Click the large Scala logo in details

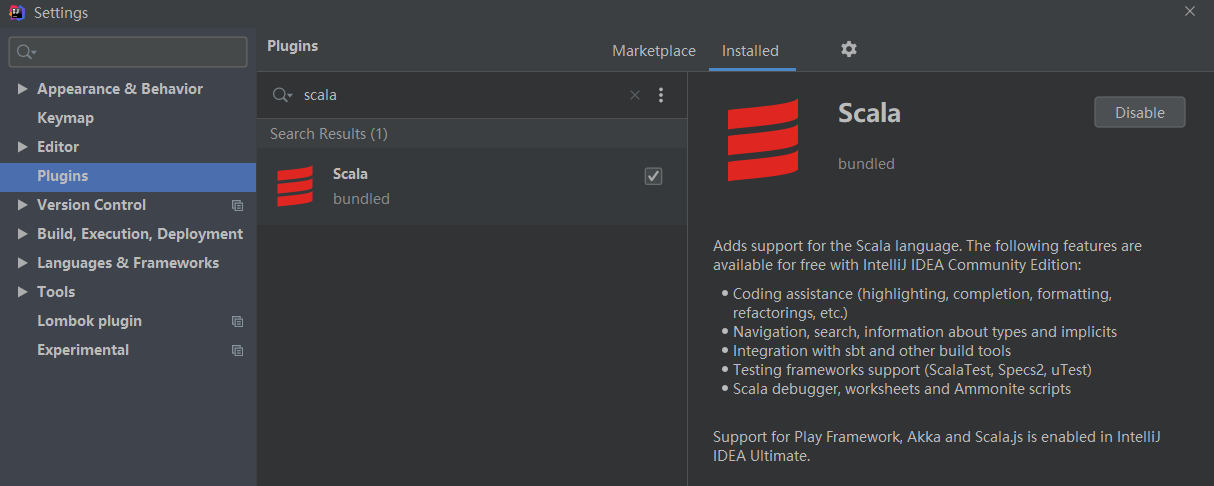(x=763, y=140)
